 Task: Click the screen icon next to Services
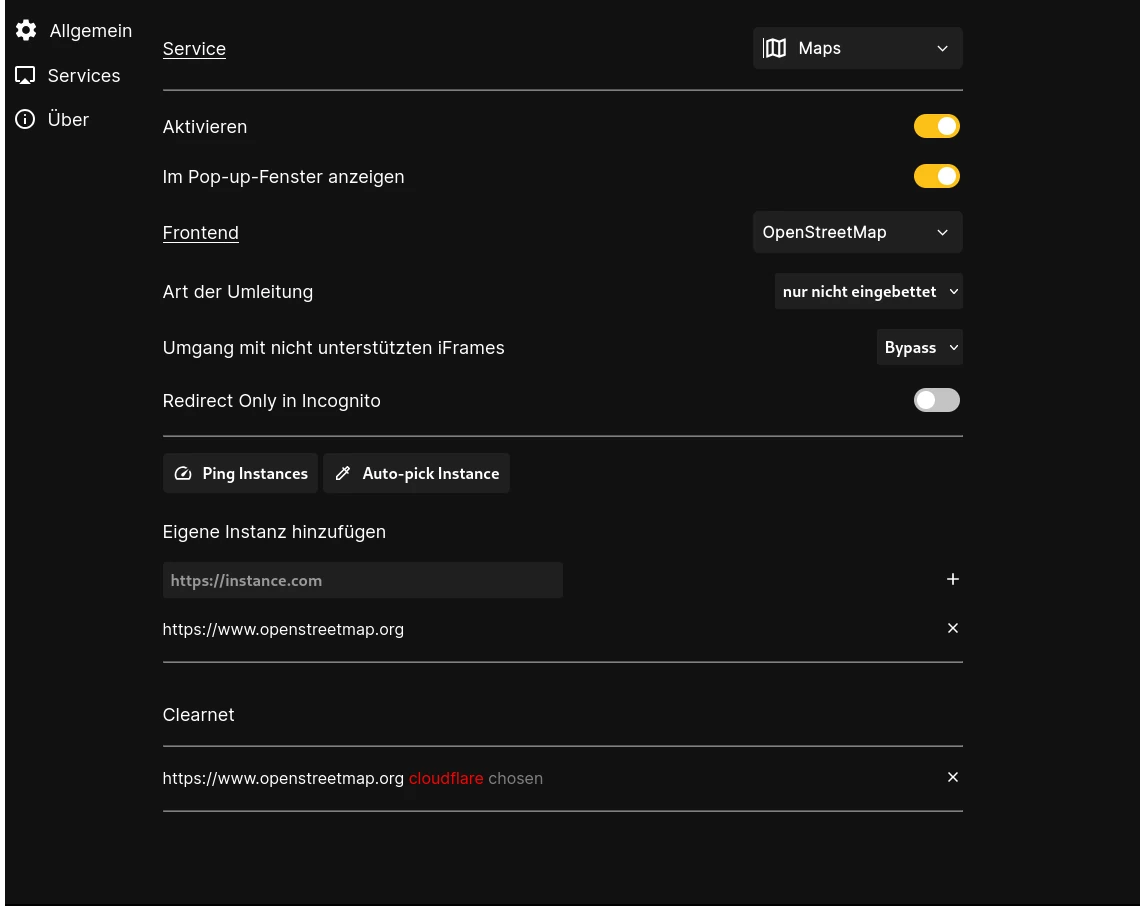(25, 75)
